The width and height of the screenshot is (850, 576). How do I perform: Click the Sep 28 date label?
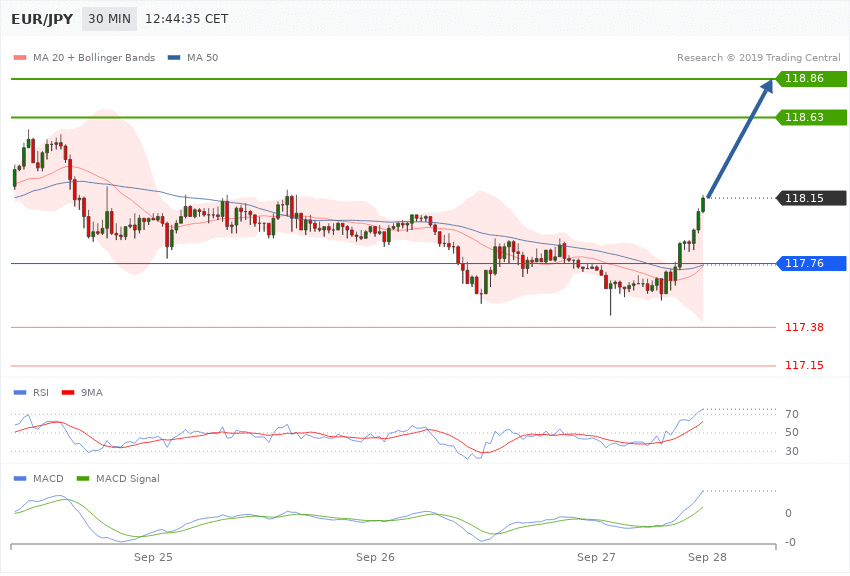(x=707, y=557)
